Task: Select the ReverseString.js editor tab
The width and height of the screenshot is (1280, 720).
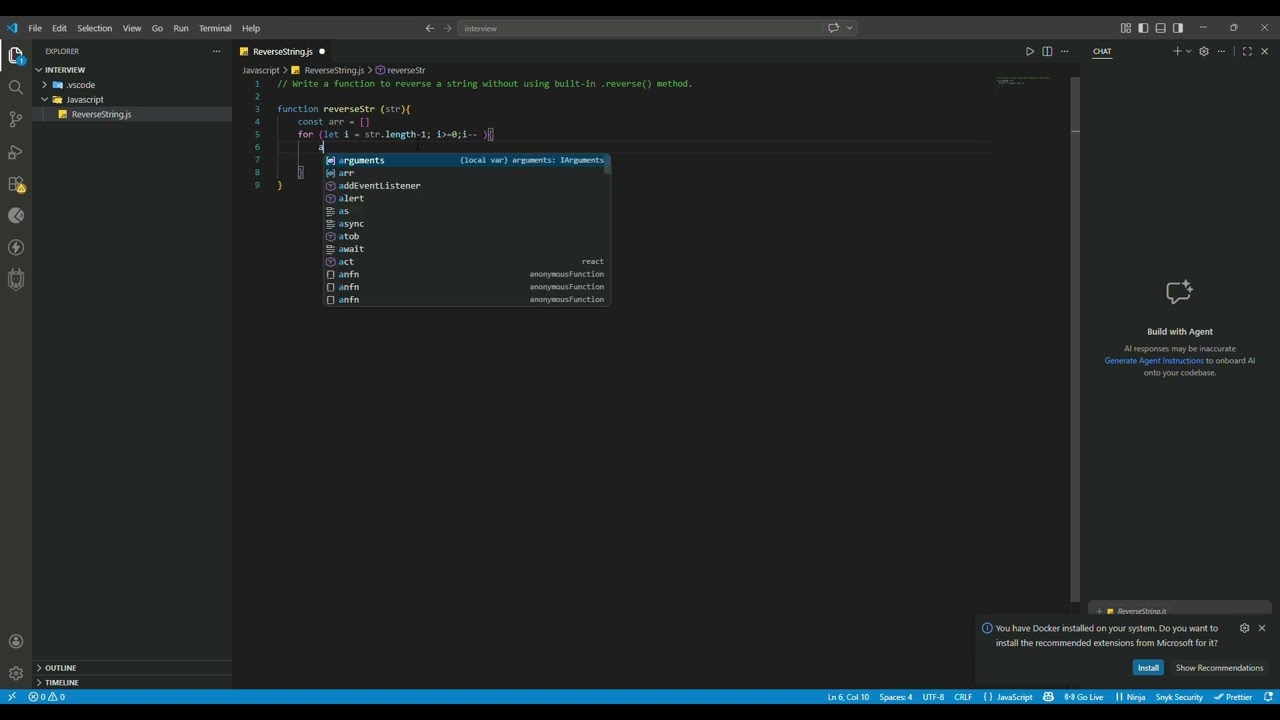Action: 283,51
